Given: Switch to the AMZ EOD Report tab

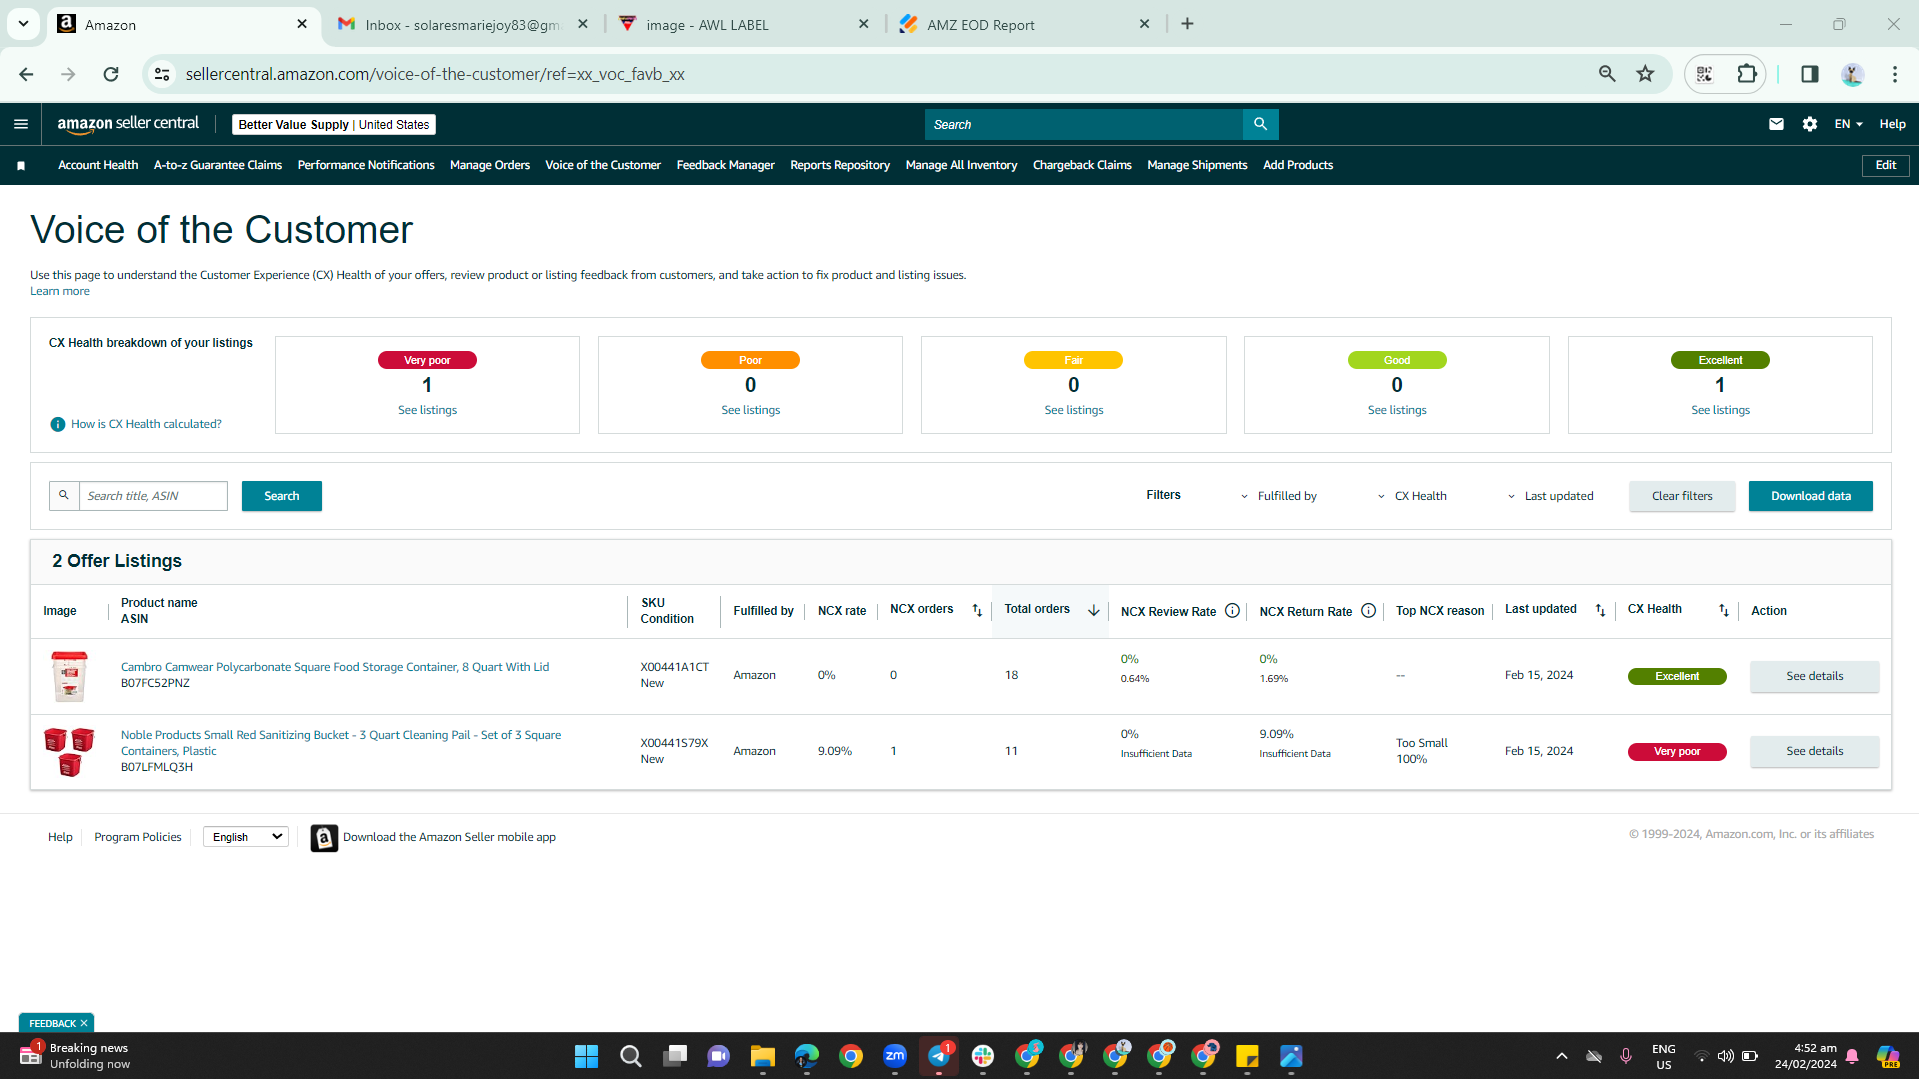Looking at the screenshot, I should coord(1026,25).
